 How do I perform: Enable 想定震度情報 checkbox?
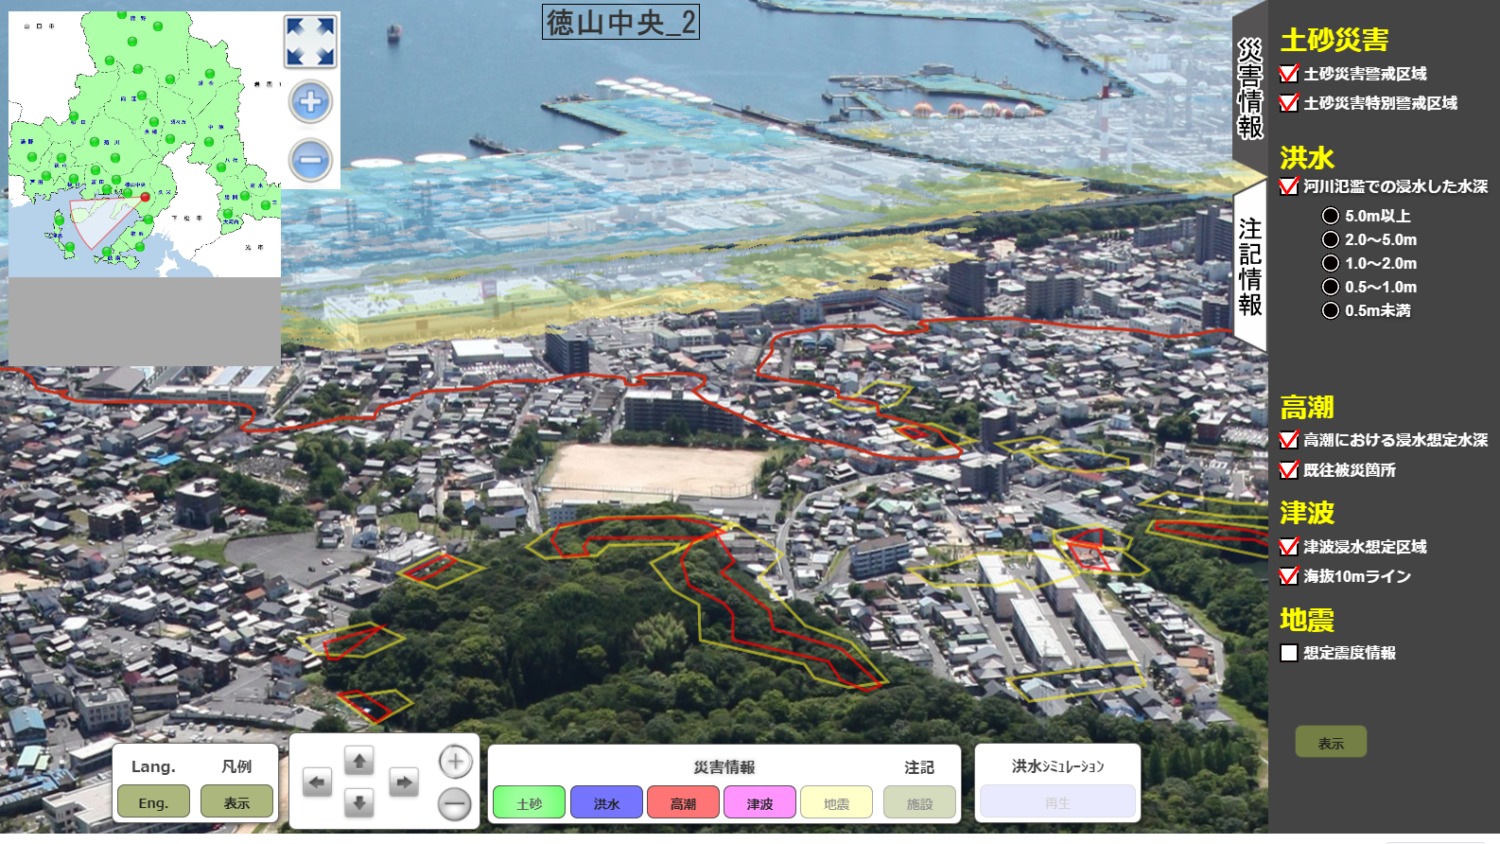(1289, 653)
